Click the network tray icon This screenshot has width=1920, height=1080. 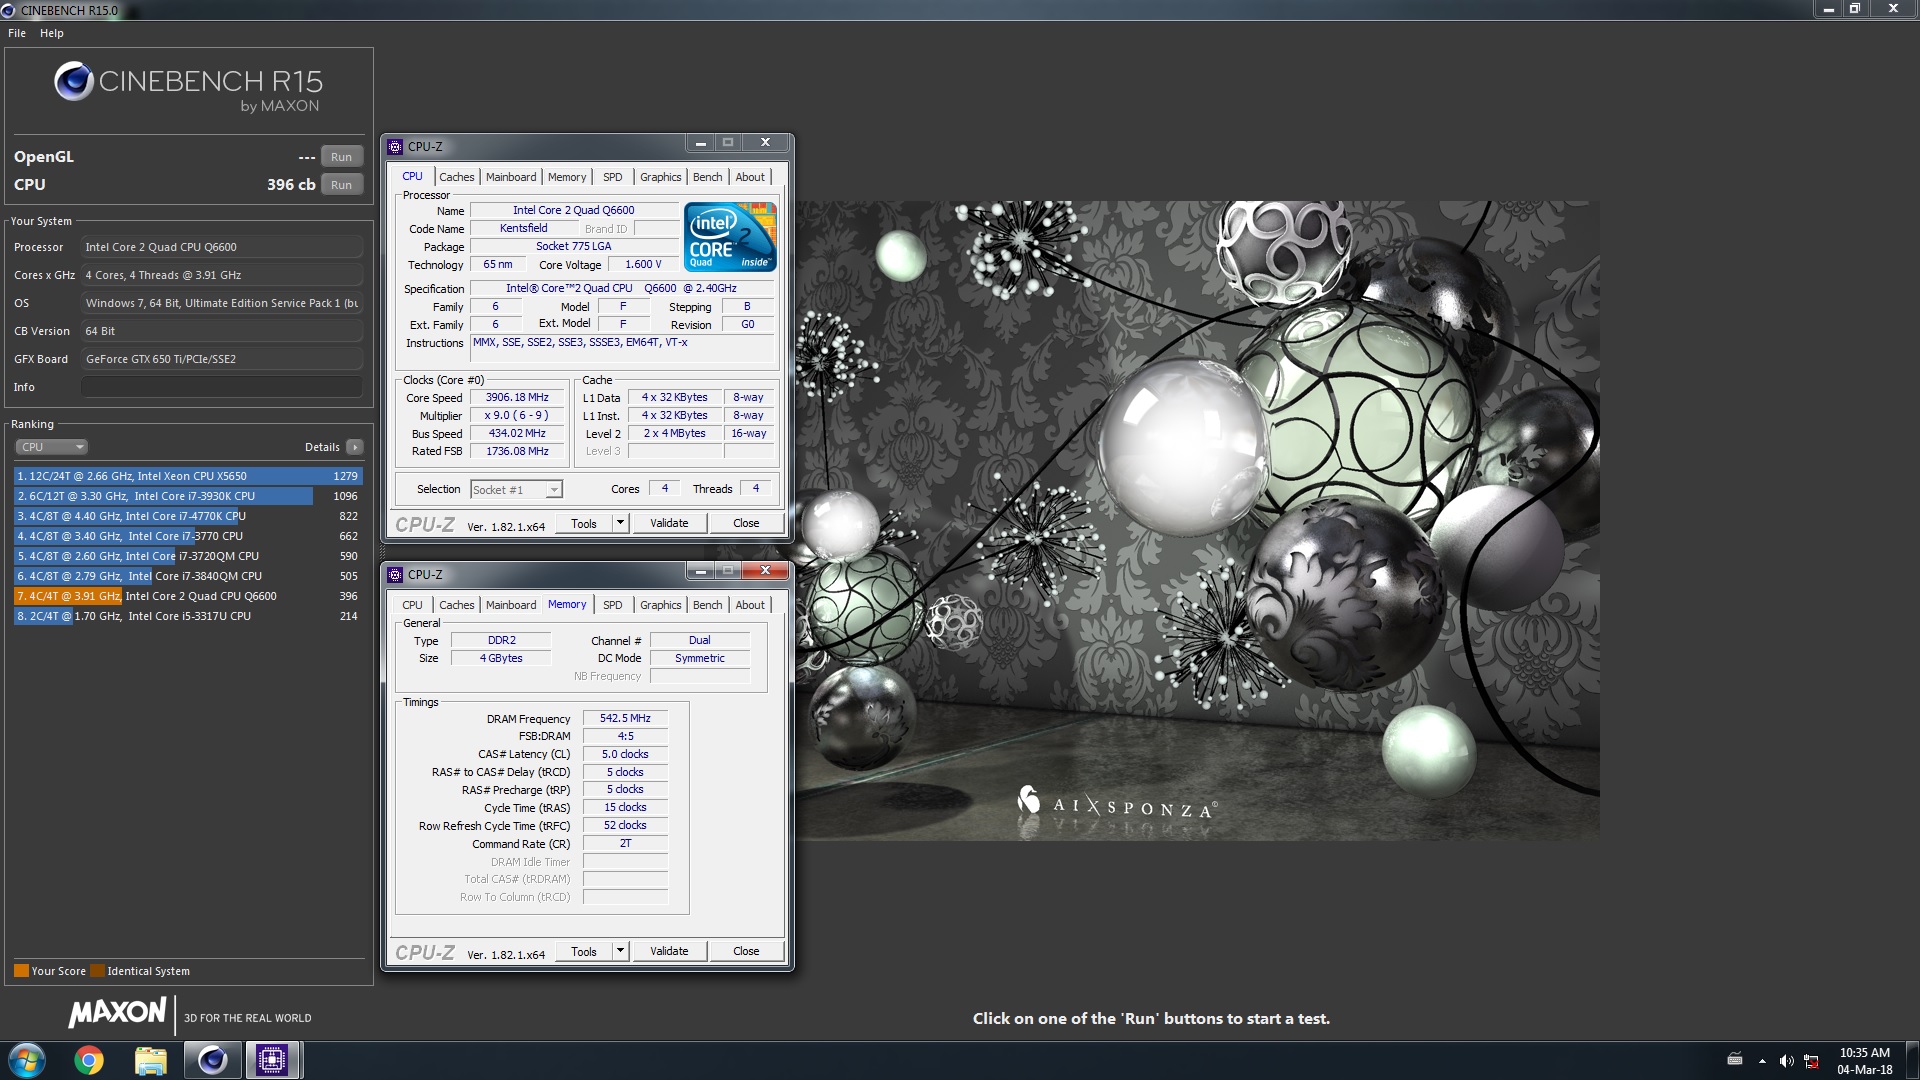(x=1811, y=1061)
